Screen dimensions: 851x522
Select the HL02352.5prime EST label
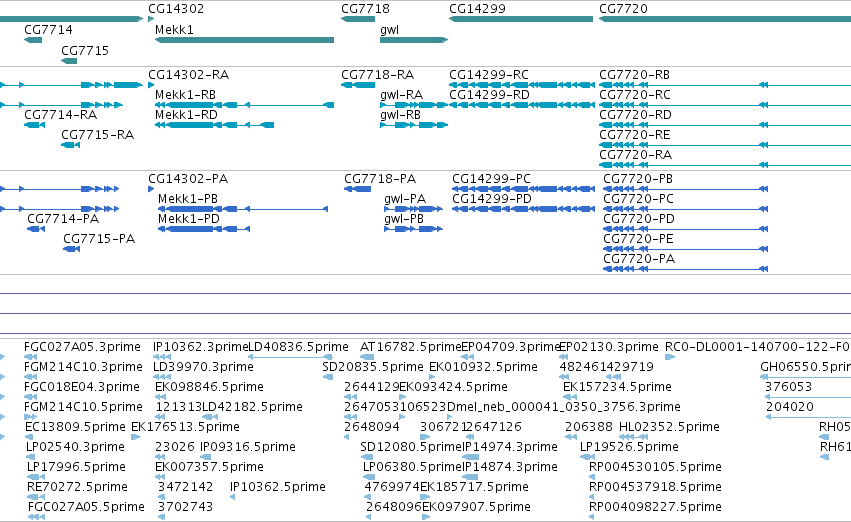[669, 427]
